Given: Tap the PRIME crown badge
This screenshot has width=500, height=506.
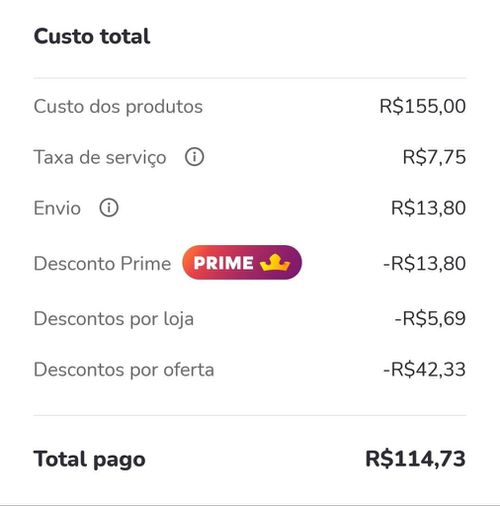Looking at the screenshot, I should [242, 263].
